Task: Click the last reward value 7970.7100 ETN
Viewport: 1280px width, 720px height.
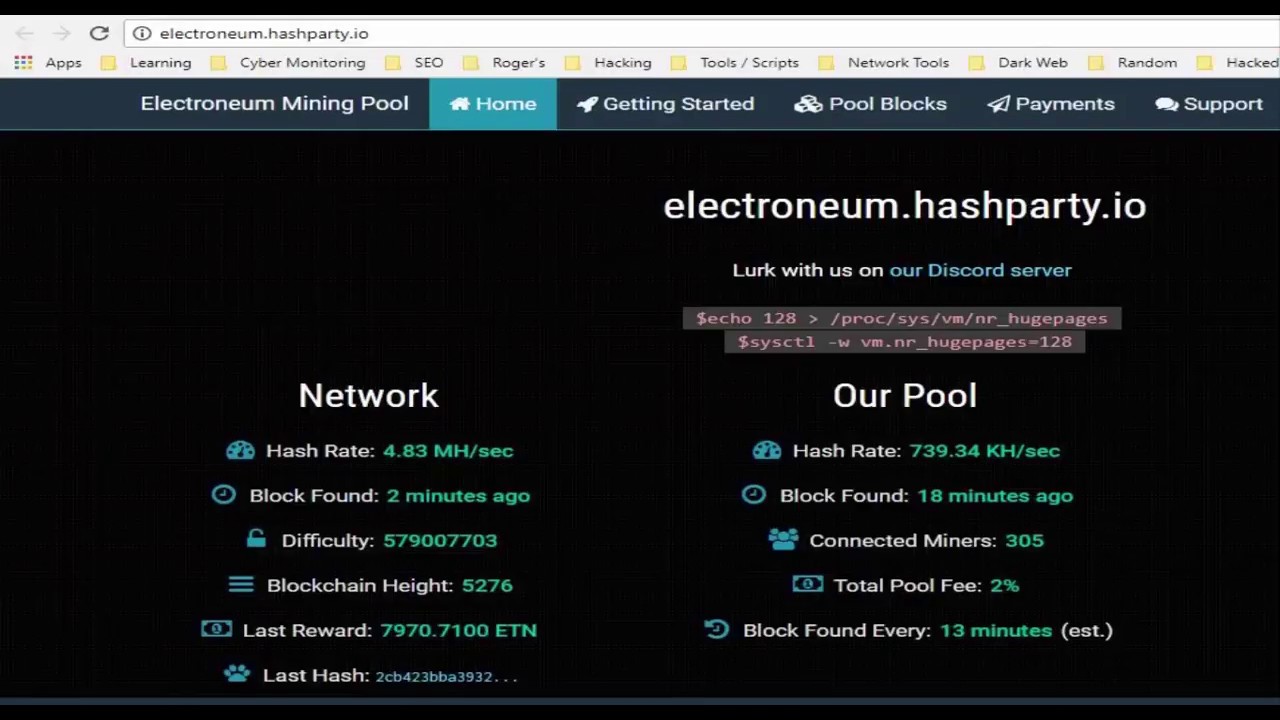Action: tap(458, 630)
